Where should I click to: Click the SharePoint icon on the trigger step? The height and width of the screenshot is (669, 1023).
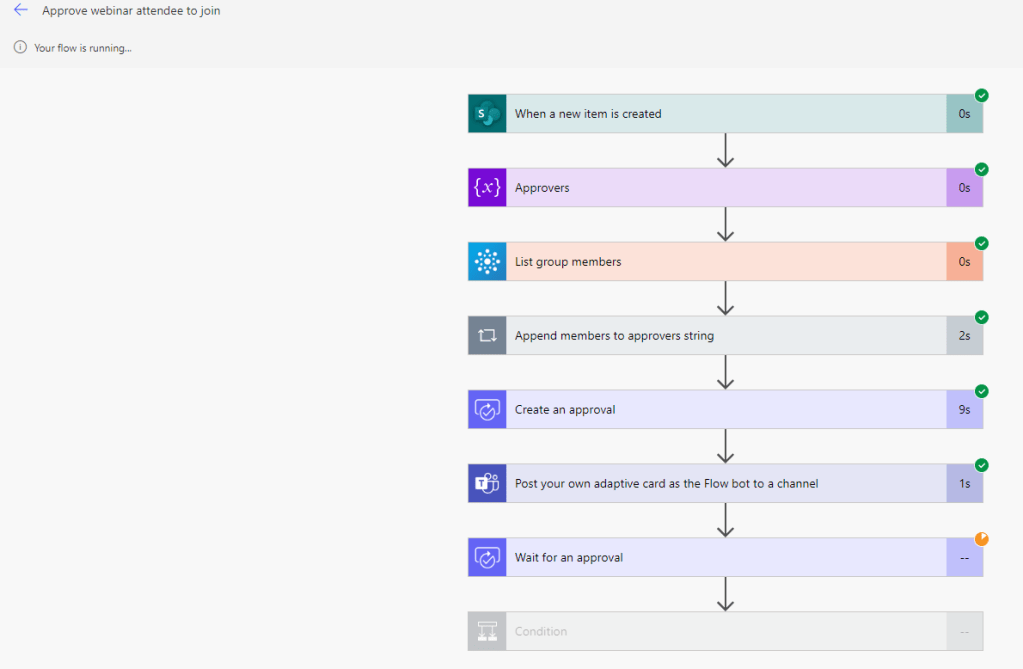(x=487, y=114)
